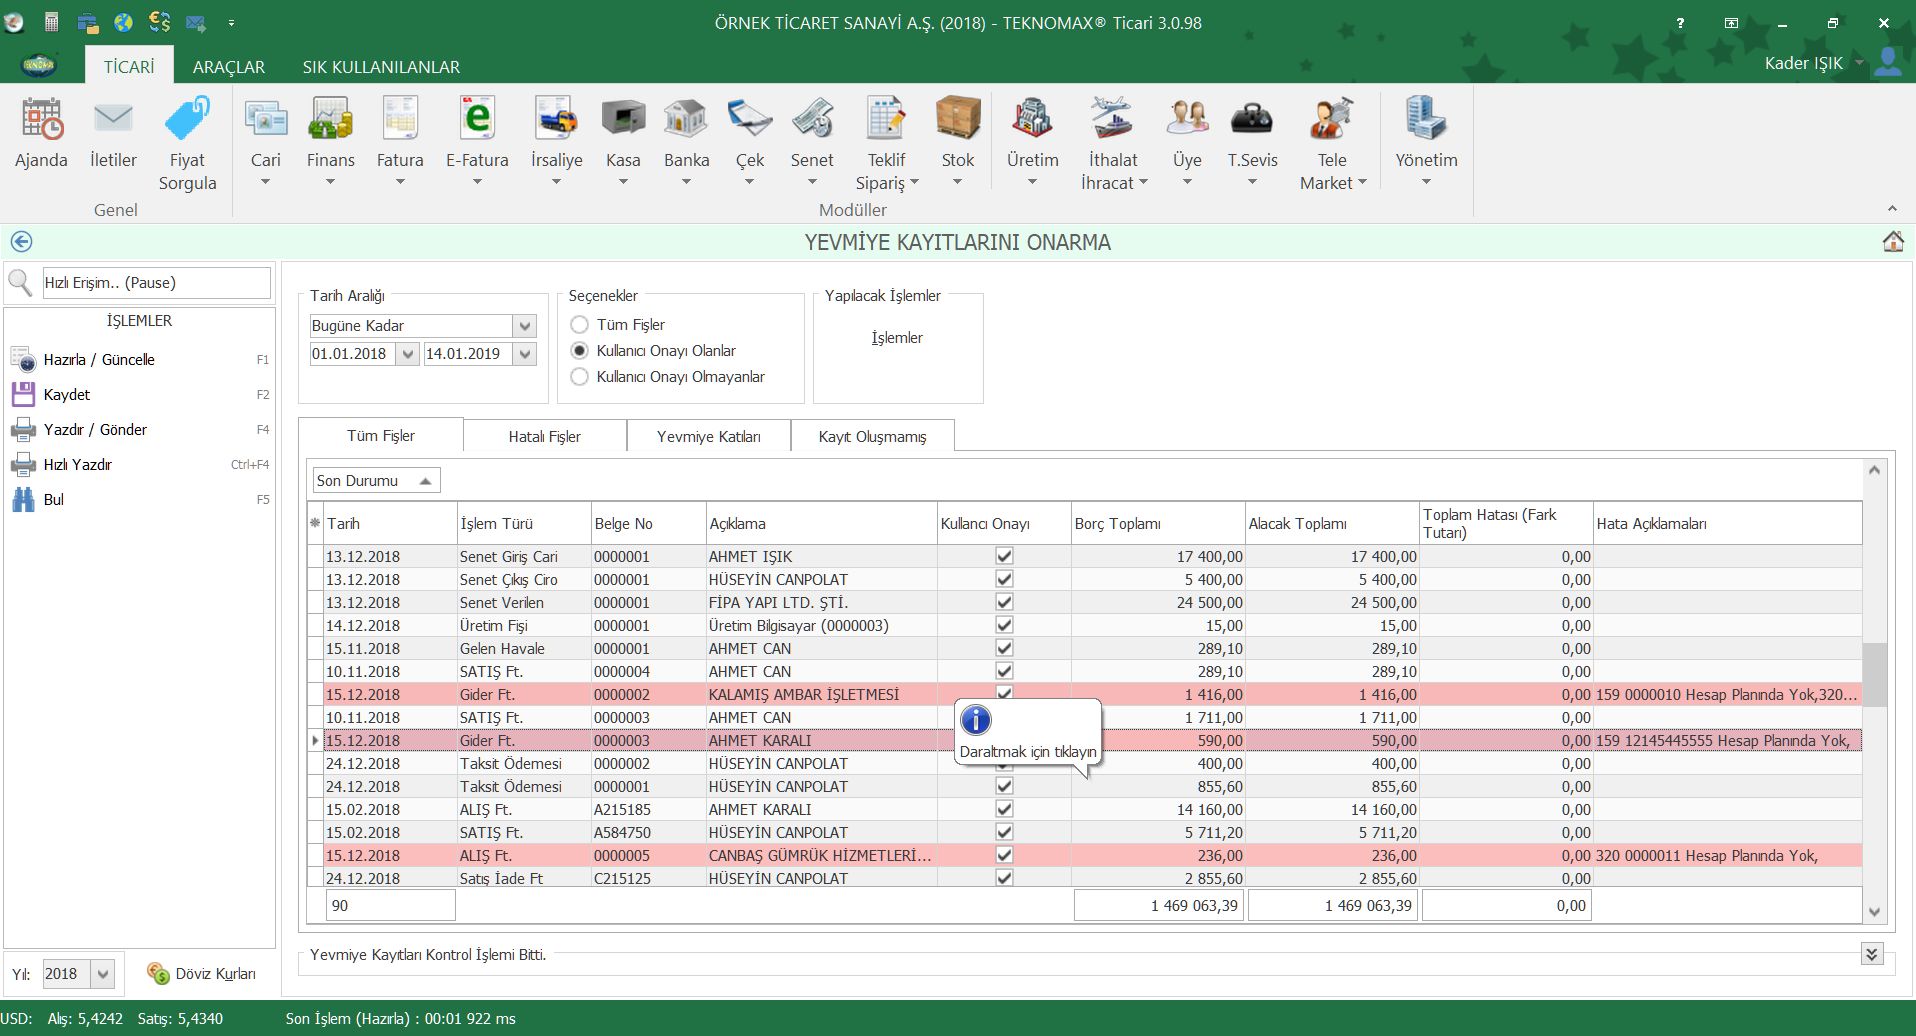Image resolution: width=1916 pixels, height=1036 pixels.
Task: Switch to the Hatalı Fişler tab
Action: tap(544, 437)
